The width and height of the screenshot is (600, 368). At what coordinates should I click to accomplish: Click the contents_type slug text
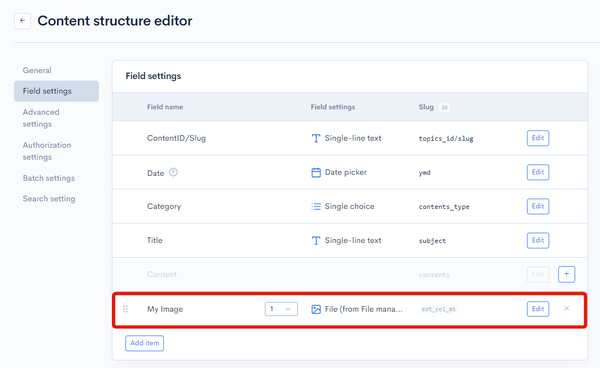[x=444, y=207]
